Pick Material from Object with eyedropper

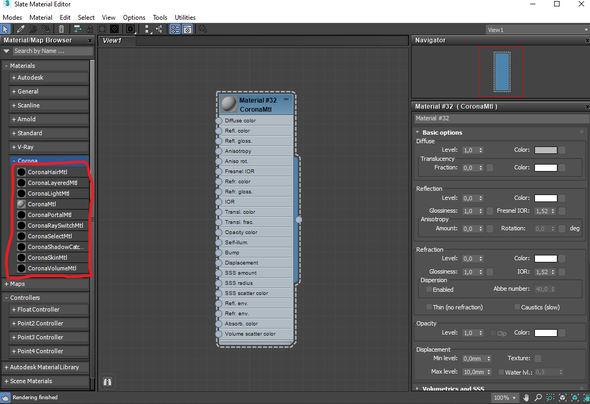(20, 29)
